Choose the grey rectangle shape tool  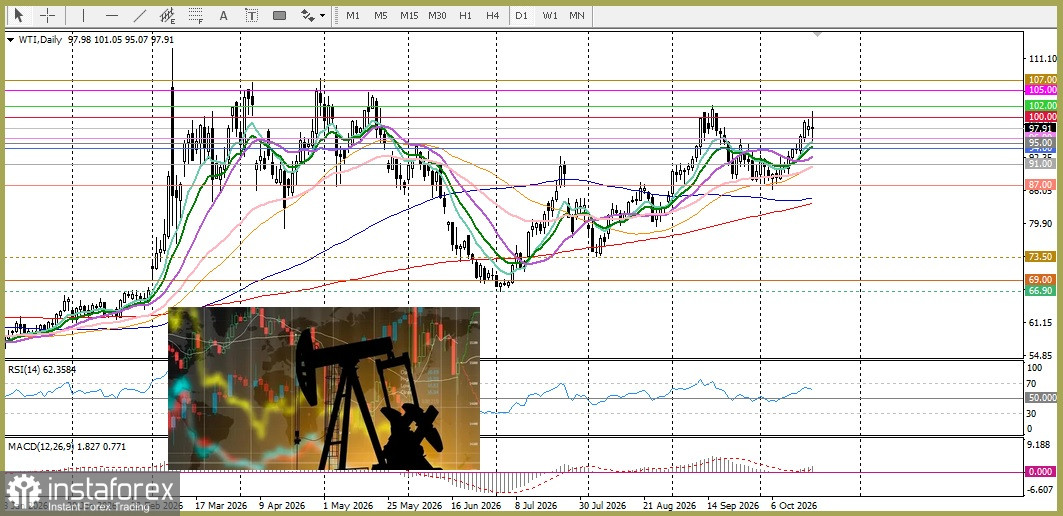(279, 15)
